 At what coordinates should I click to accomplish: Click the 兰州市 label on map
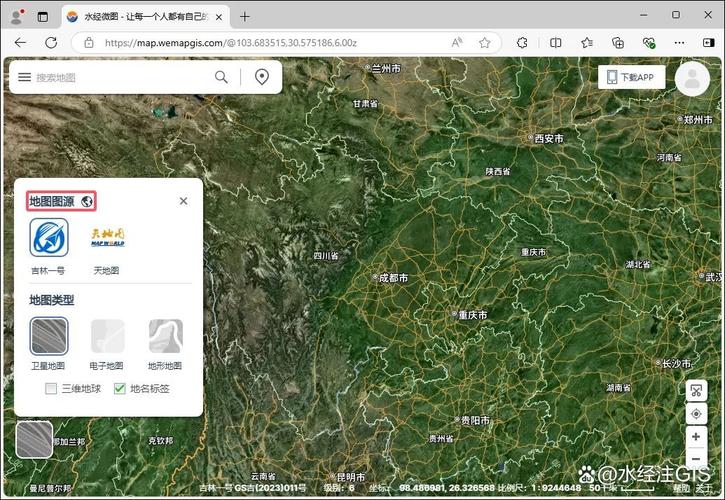pos(386,68)
